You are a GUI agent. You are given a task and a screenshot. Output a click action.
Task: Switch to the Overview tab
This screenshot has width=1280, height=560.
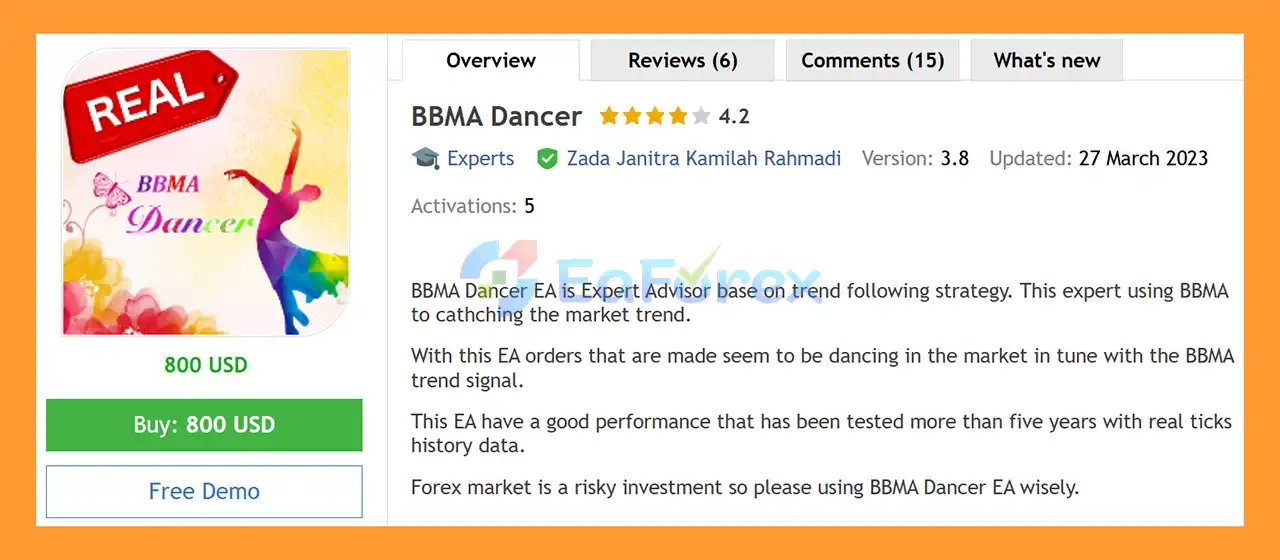pyautogui.click(x=491, y=60)
